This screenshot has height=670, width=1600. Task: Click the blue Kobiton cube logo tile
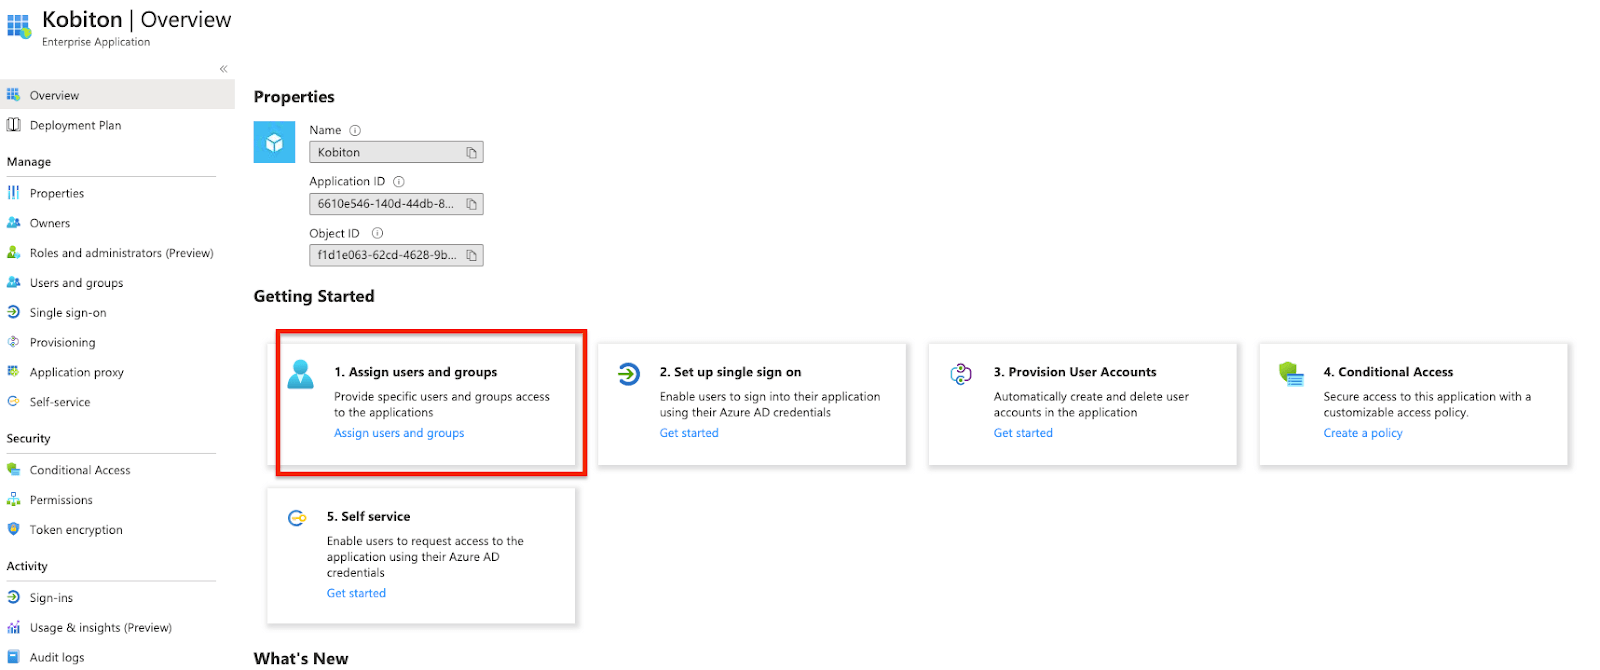tap(274, 142)
